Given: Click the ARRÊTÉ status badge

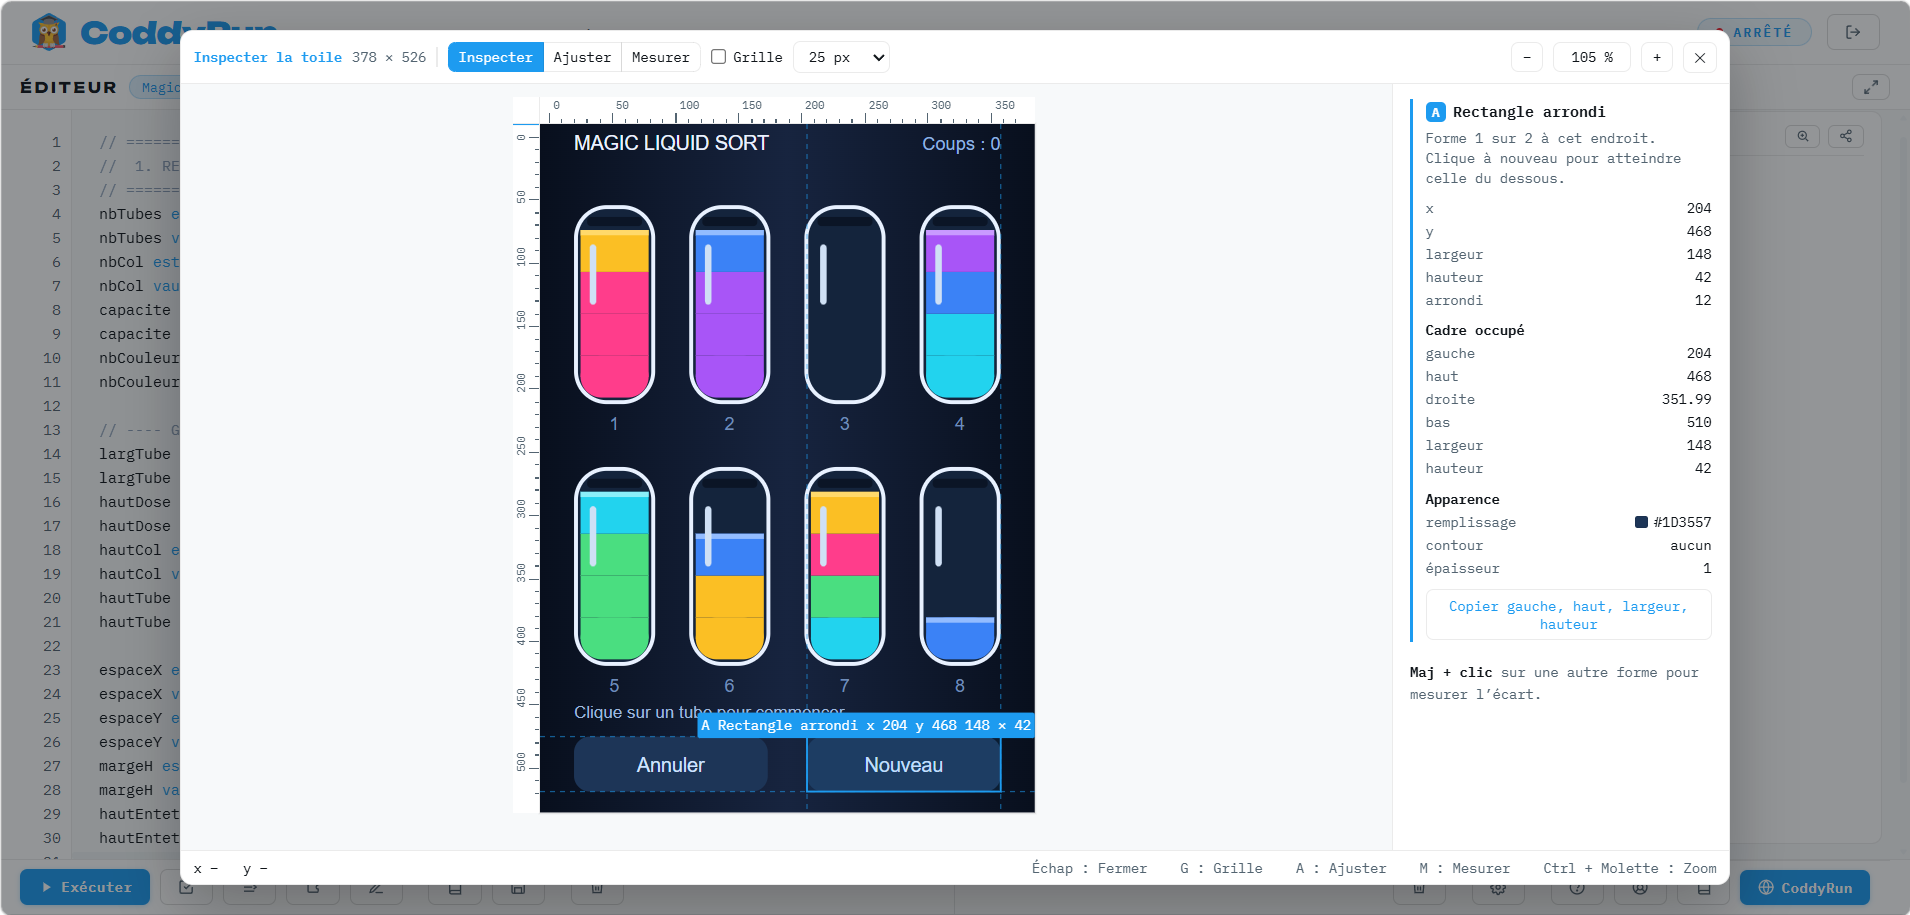Looking at the screenshot, I should [1755, 32].
